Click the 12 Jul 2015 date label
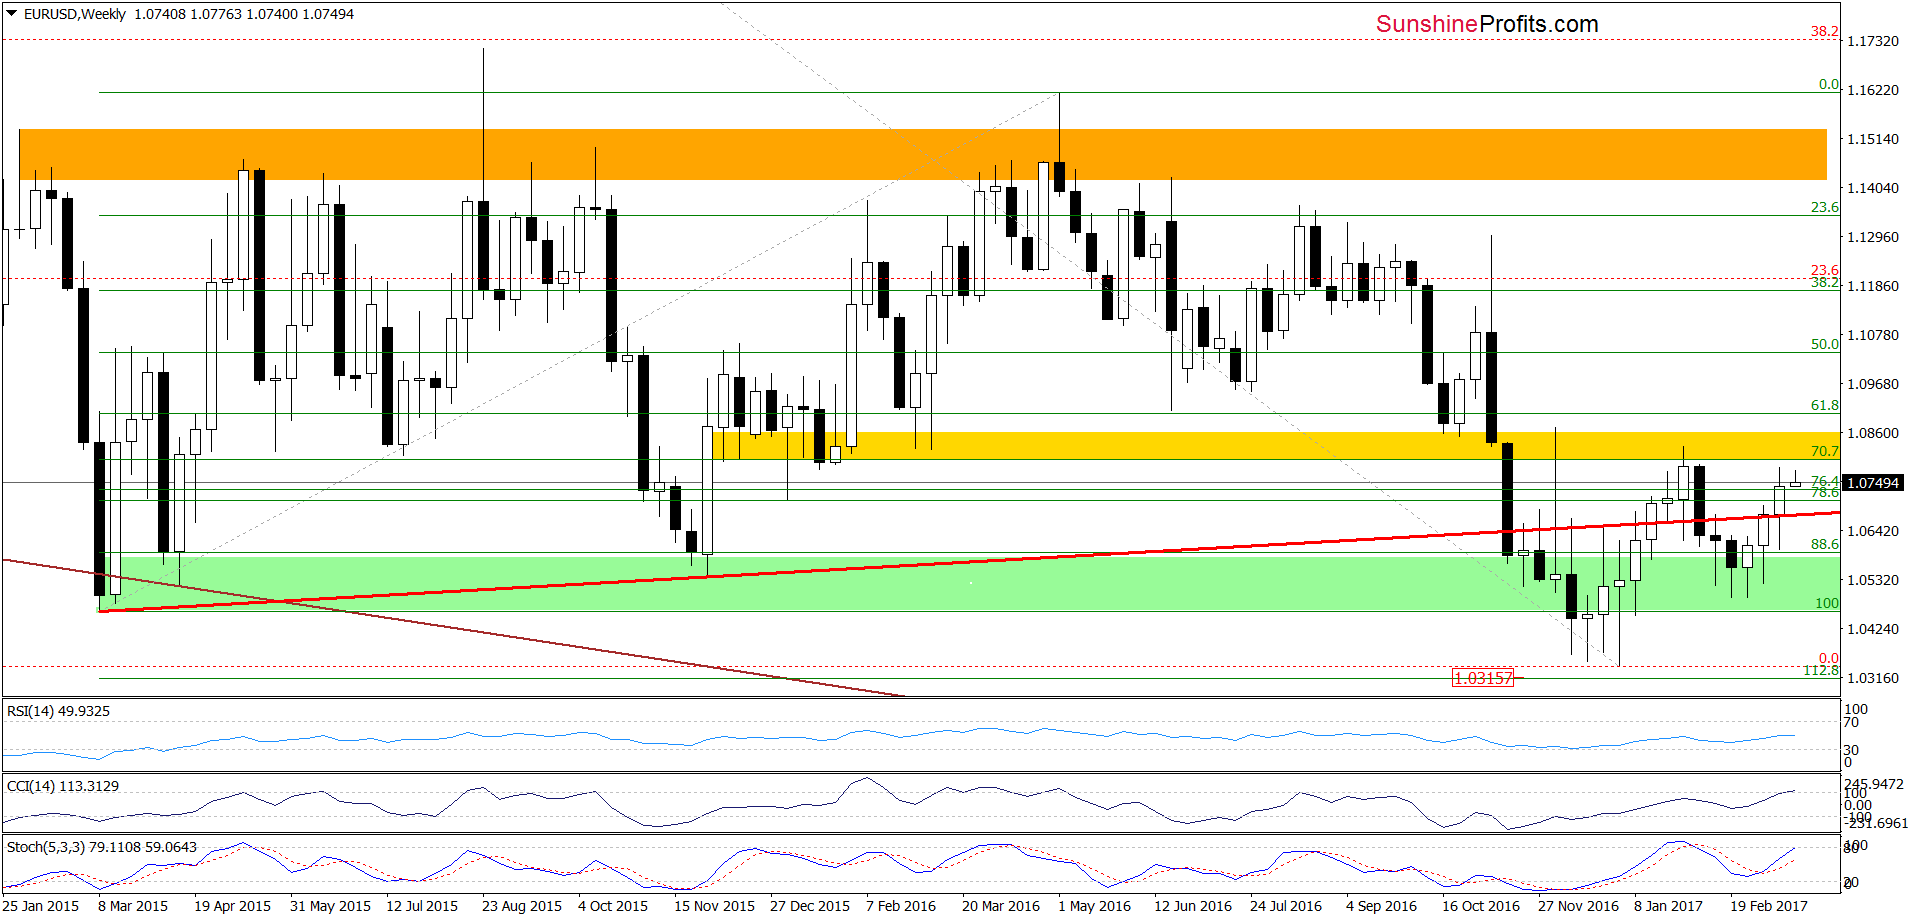1908x920 pixels. click(422, 906)
